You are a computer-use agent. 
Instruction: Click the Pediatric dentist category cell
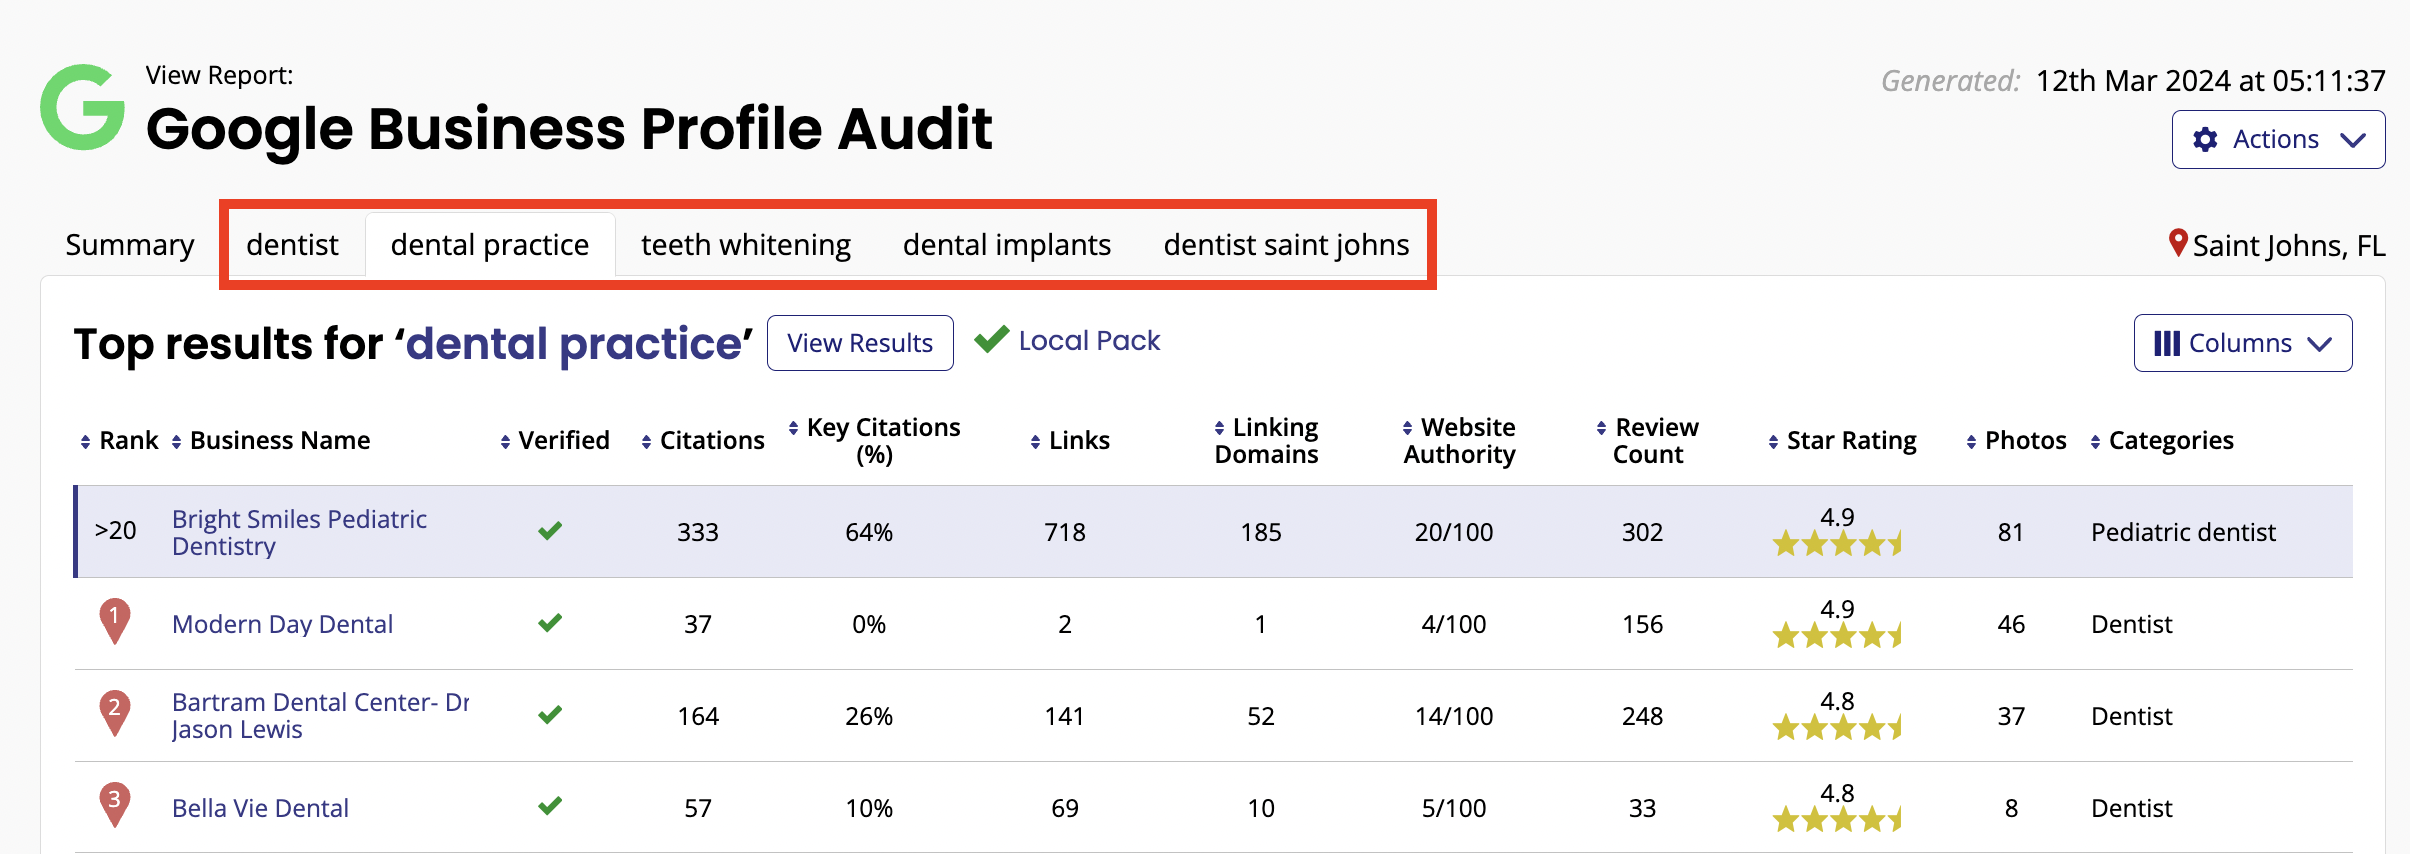(x=2183, y=532)
